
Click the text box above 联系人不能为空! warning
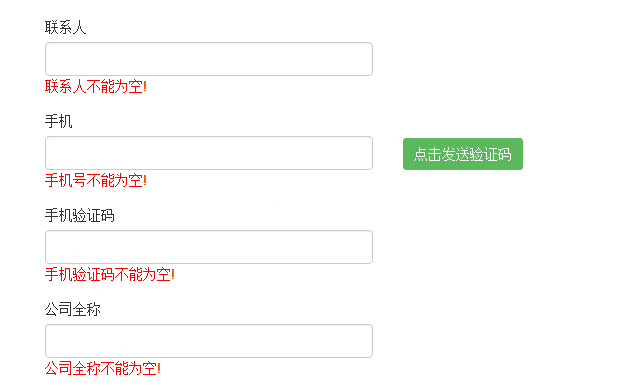(209, 59)
